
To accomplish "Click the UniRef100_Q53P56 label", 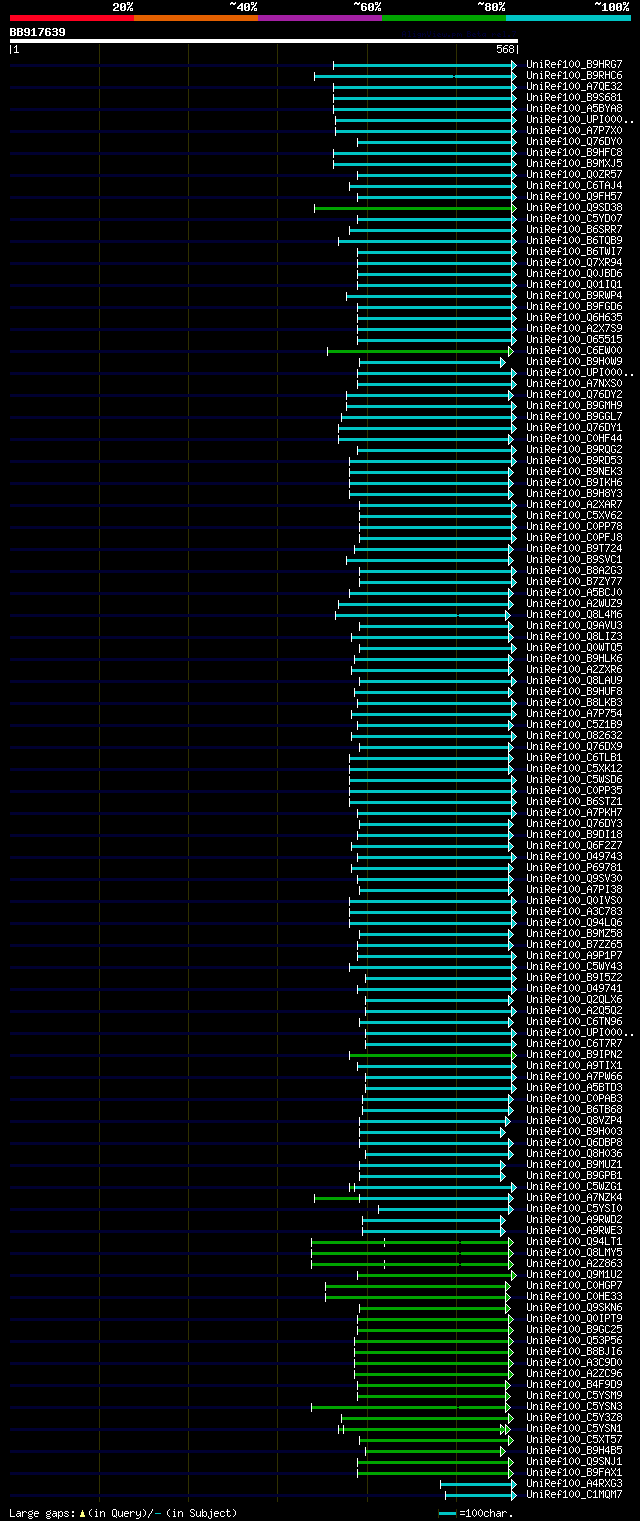I will tap(573, 1340).
